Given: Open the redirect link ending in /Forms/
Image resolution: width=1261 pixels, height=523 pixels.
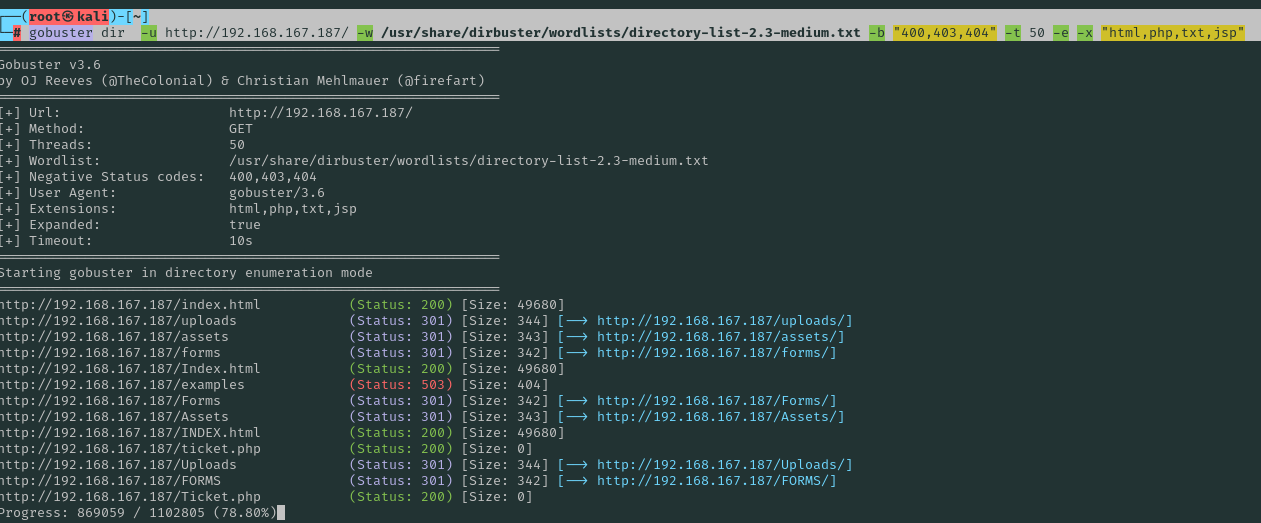Looking at the screenshot, I should [716, 401].
